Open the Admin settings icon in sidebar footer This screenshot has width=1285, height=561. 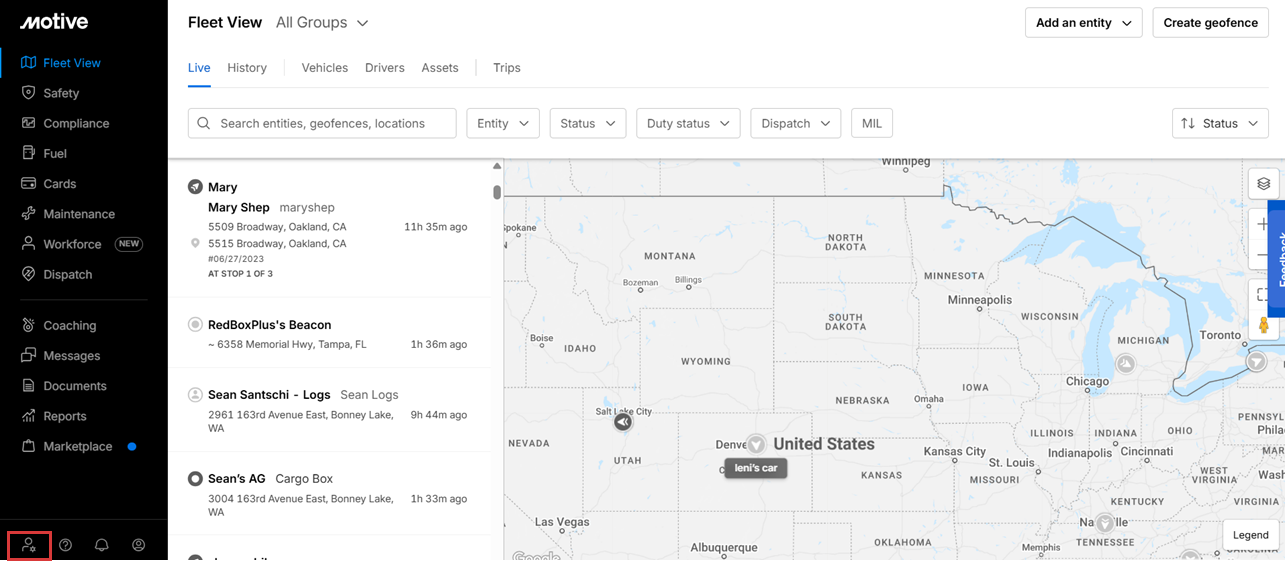[x=29, y=545]
